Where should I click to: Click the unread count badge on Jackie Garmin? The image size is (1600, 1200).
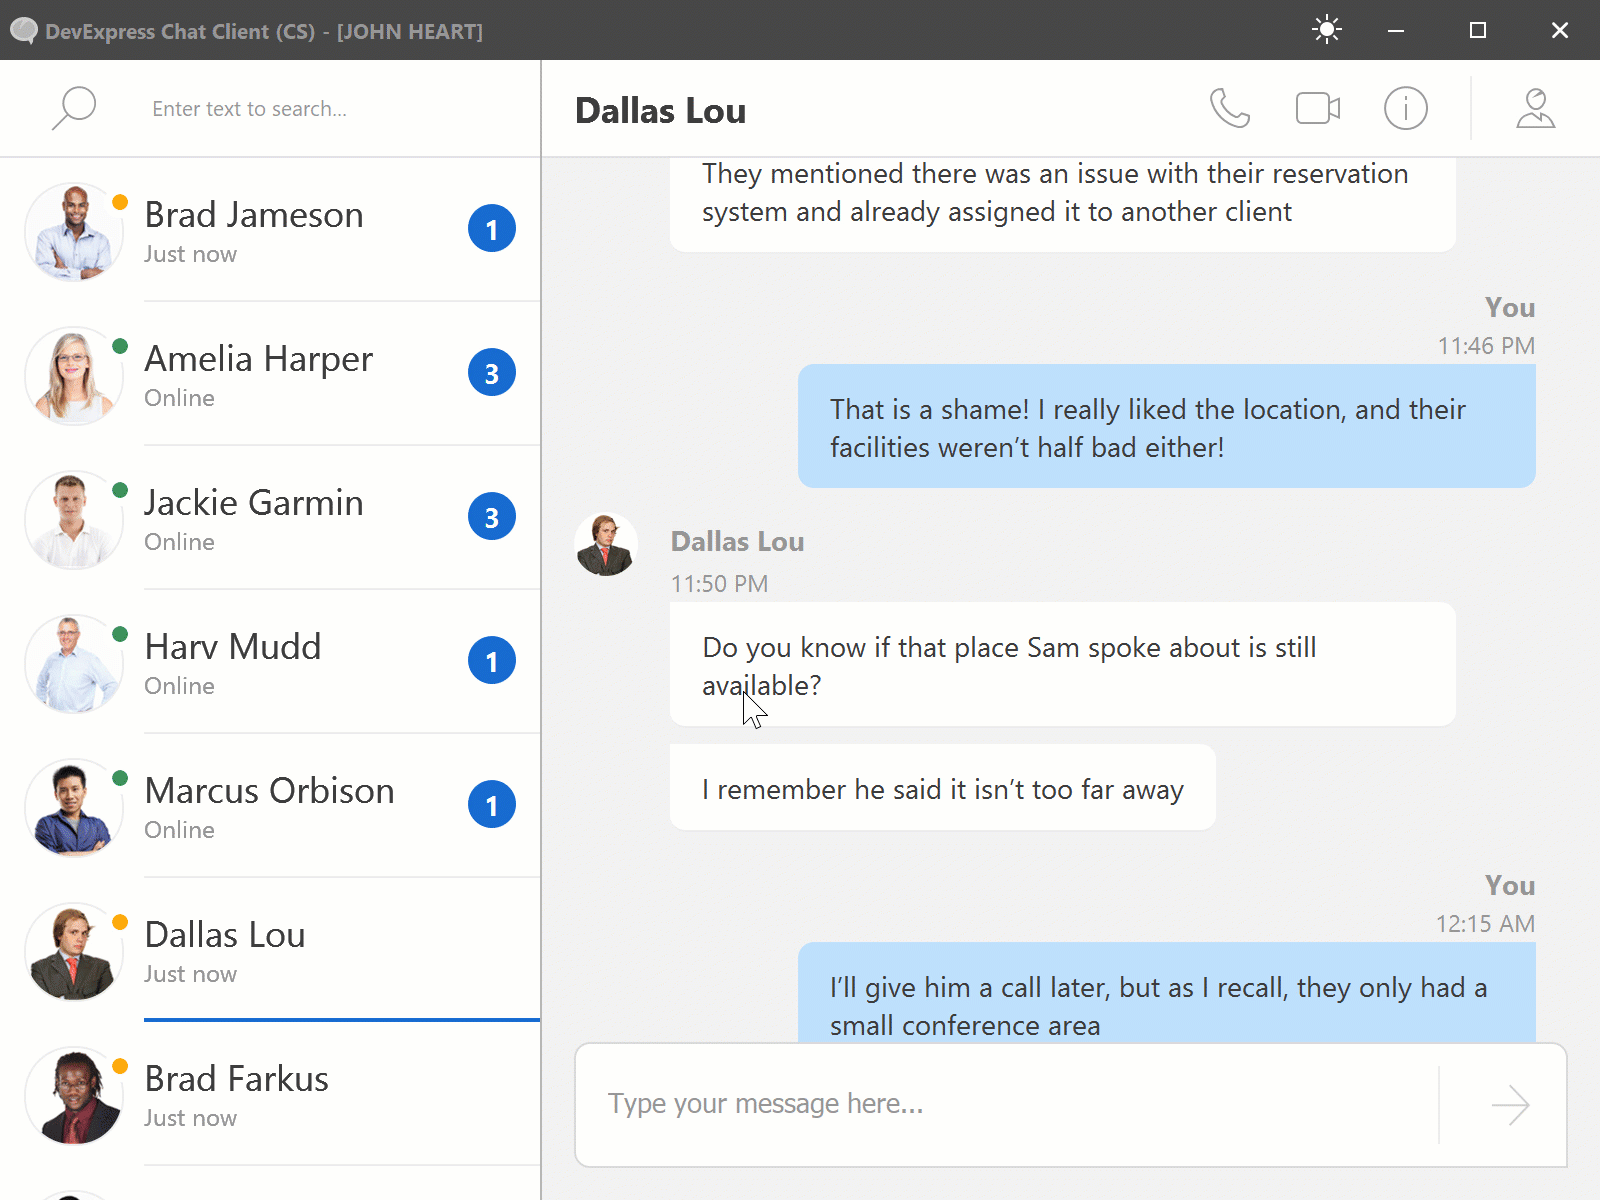(492, 516)
